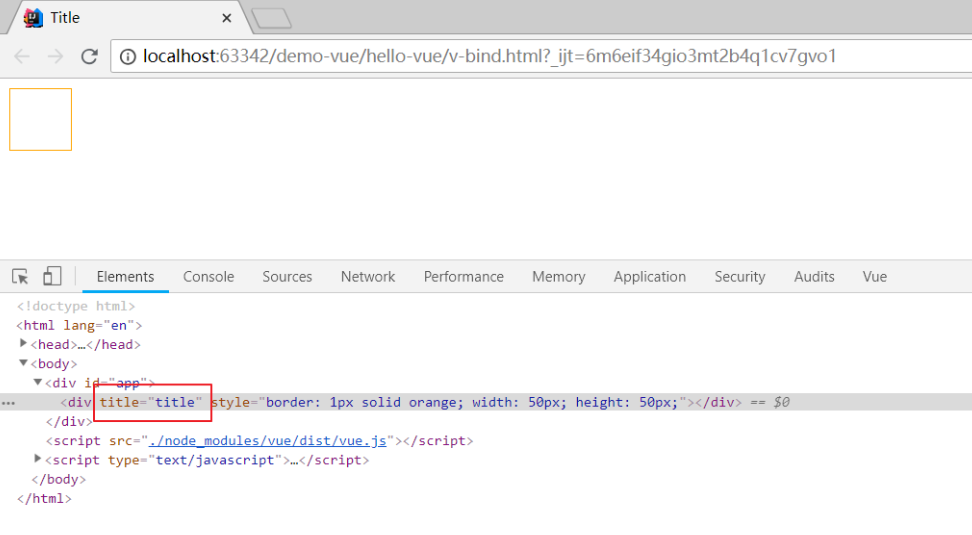The height and width of the screenshot is (535, 972).
Task: Expand the script type text/javascript node
Action: point(38,459)
